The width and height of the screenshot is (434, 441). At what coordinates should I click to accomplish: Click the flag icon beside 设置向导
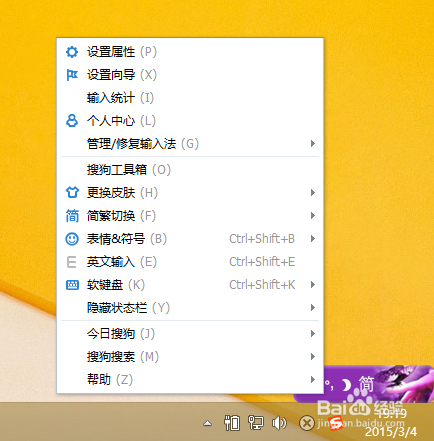72,75
